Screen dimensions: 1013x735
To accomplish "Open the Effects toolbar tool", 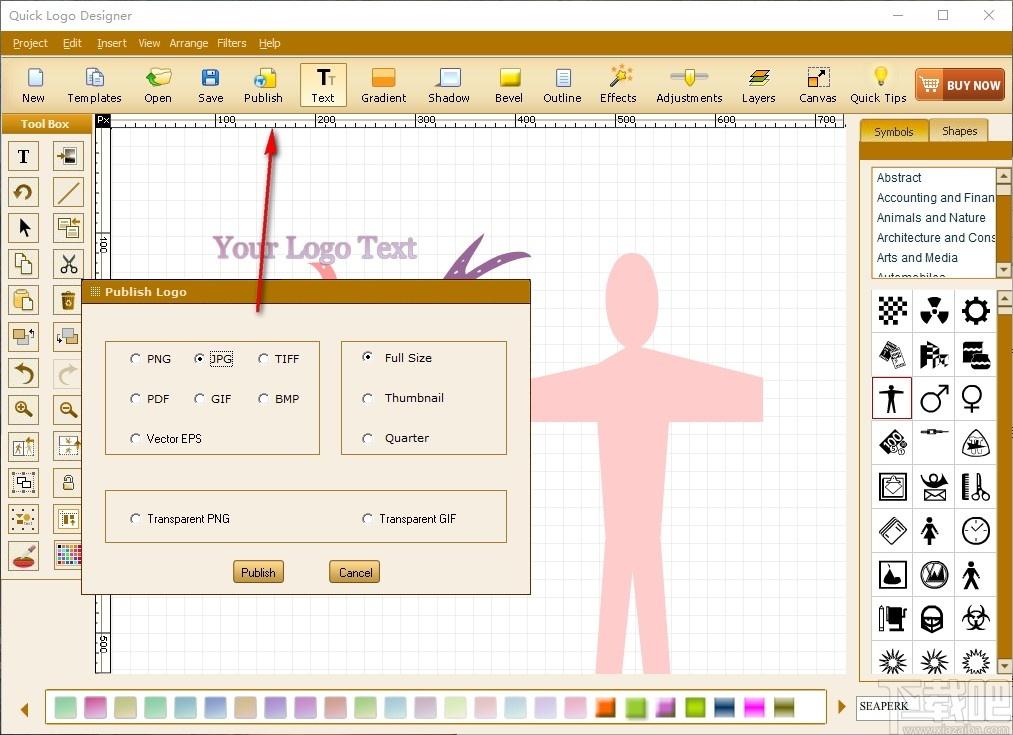I will click(x=618, y=85).
